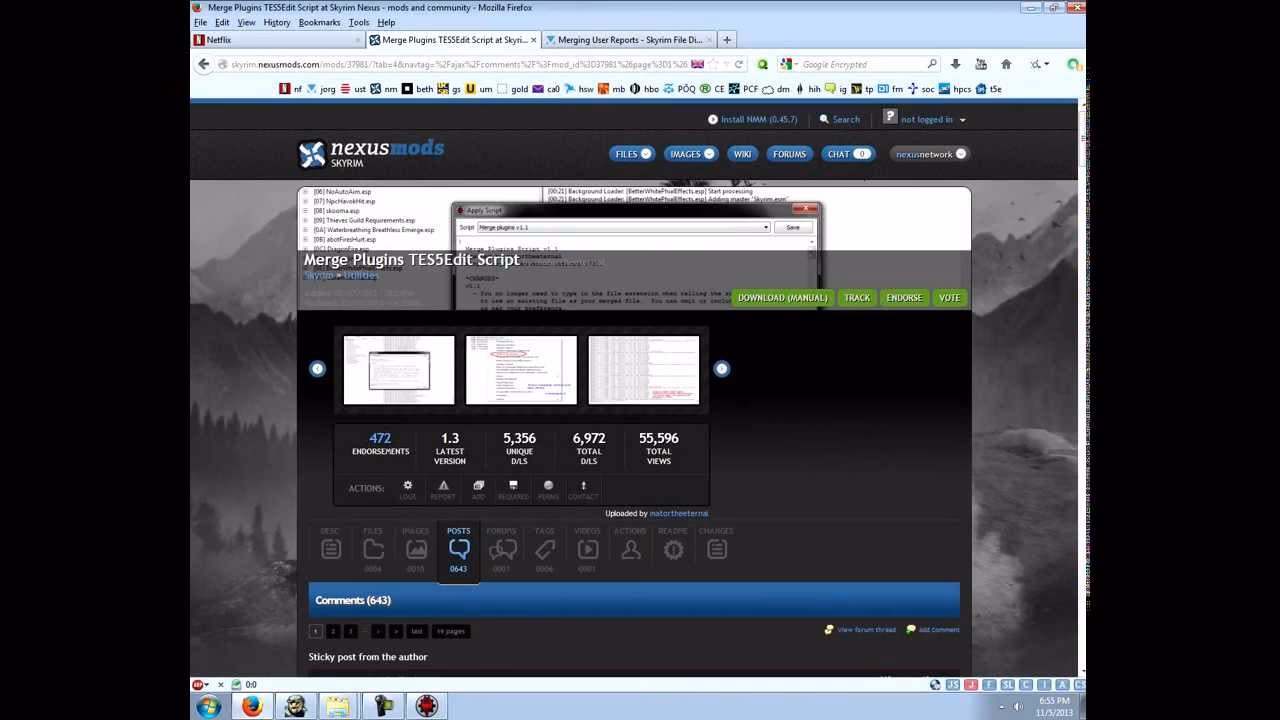Open the Forums button in header

[x=789, y=154]
